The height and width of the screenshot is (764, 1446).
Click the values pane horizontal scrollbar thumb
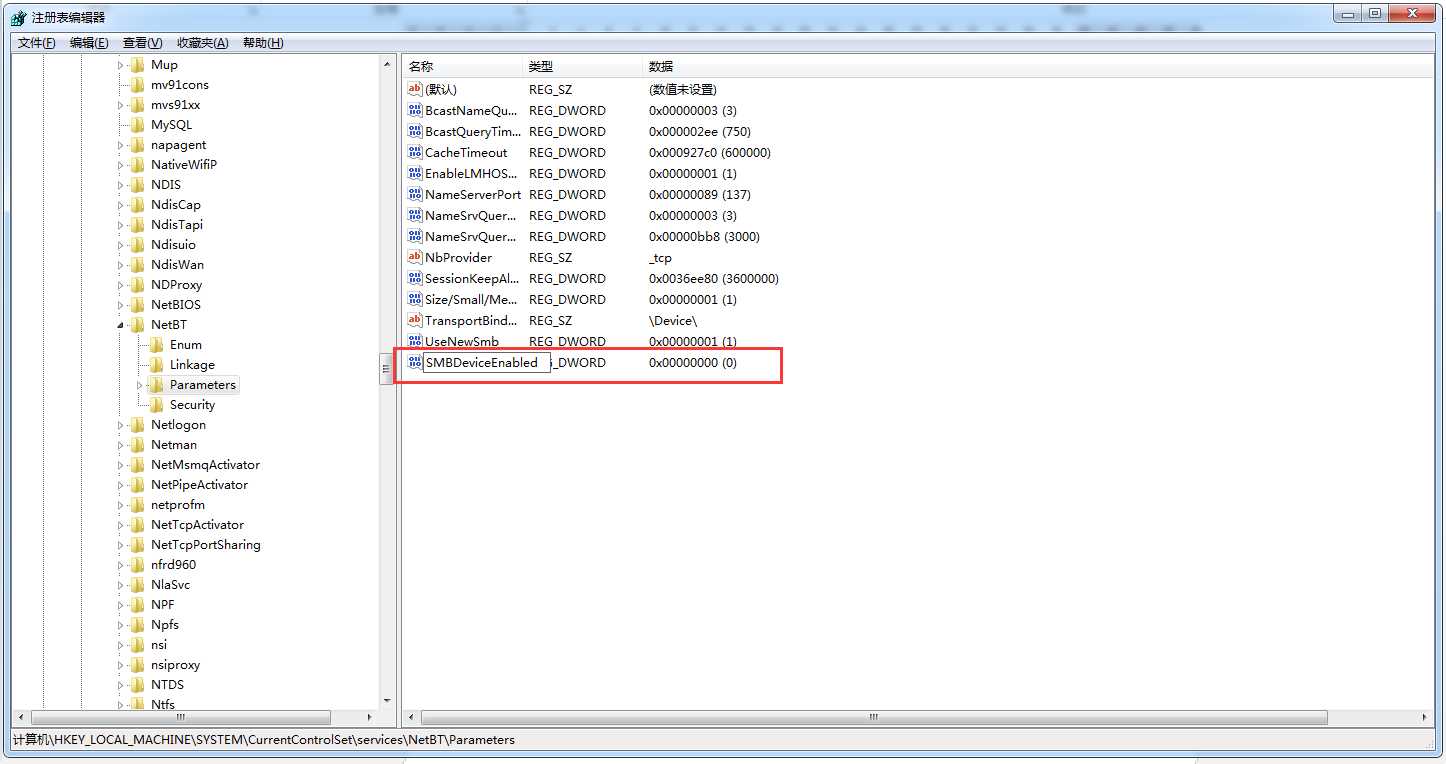point(874,718)
